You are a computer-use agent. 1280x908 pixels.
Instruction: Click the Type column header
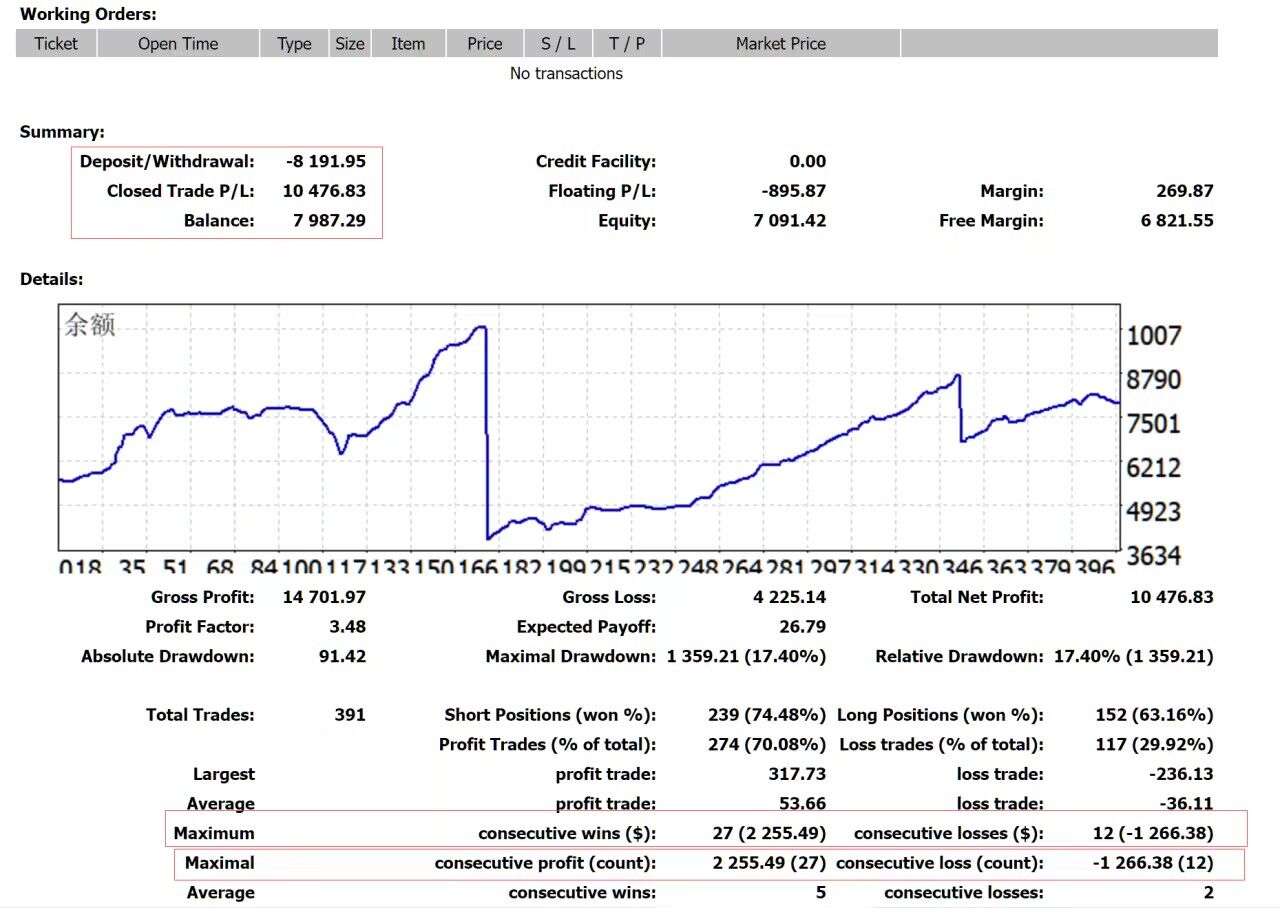coord(294,44)
